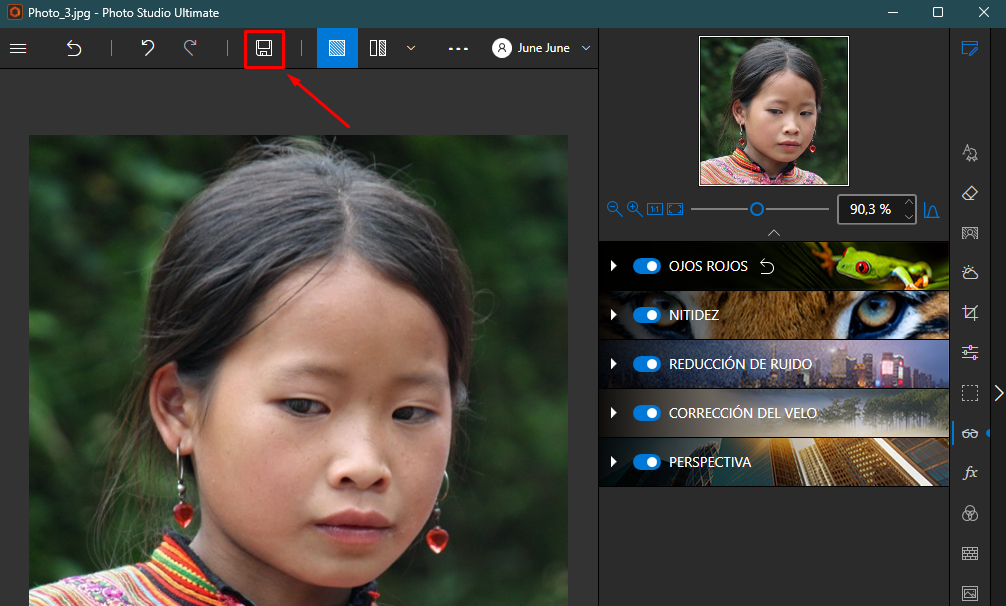Image resolution: width=1006 pixels, height=606 pixels.
Task: Redo the last undone edit
Action: [190, 48]
